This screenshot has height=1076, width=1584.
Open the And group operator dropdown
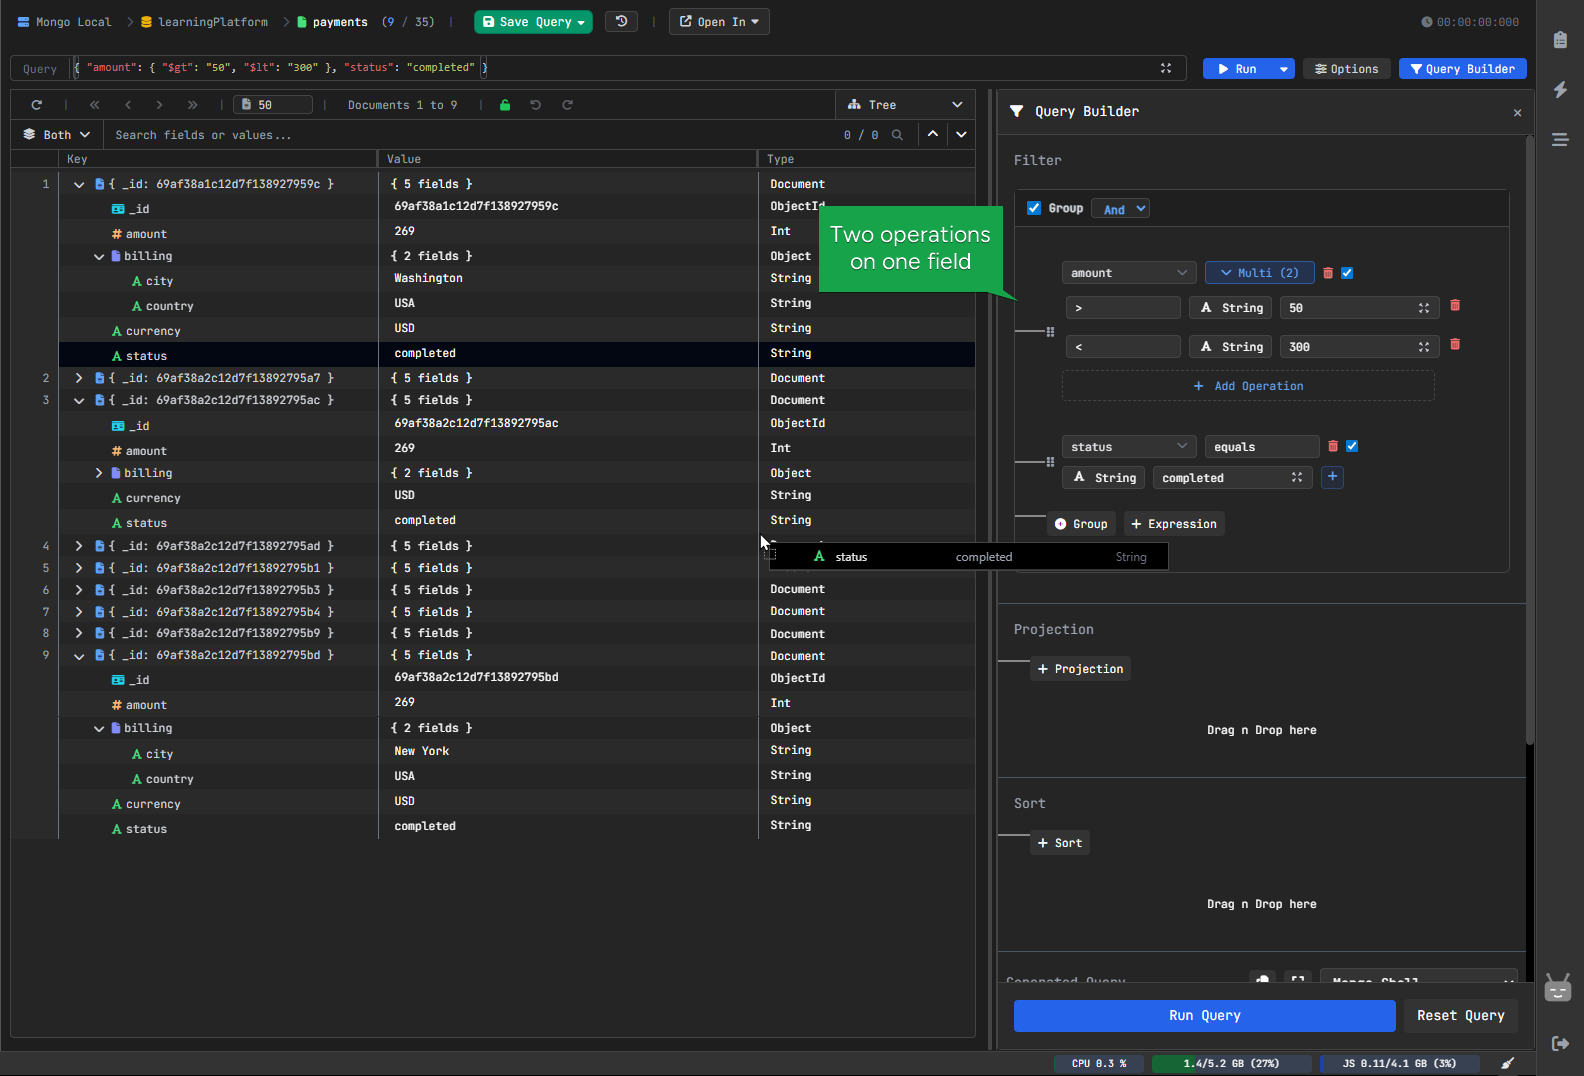pyautogui.click(x=1120, y=208)
